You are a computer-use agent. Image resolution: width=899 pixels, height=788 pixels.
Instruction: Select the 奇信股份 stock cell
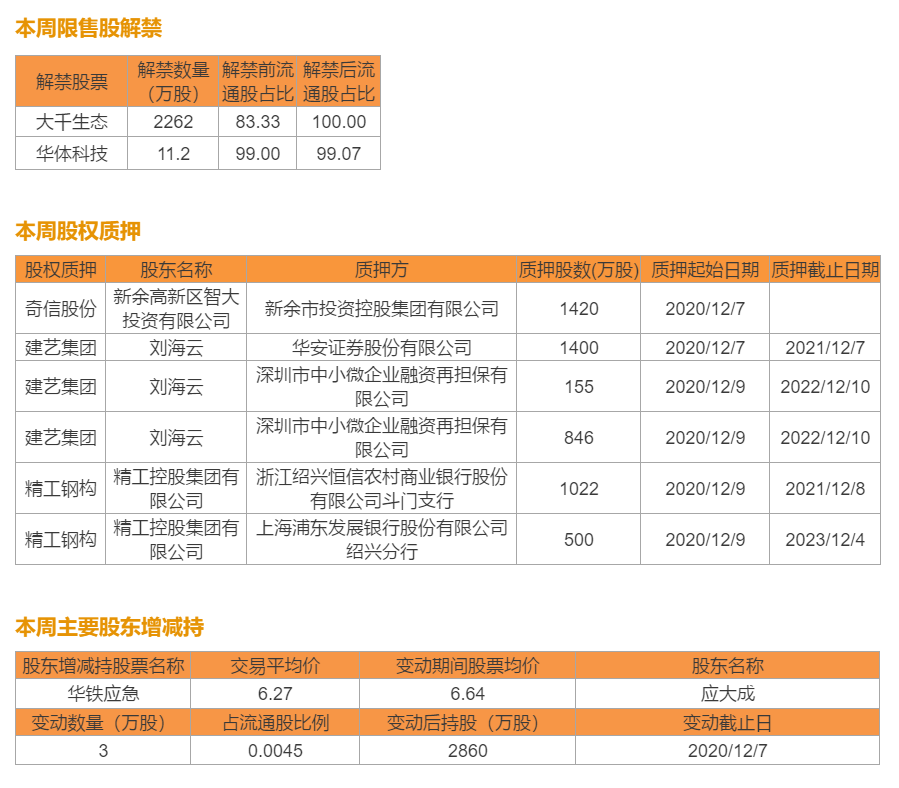(61, 309)
